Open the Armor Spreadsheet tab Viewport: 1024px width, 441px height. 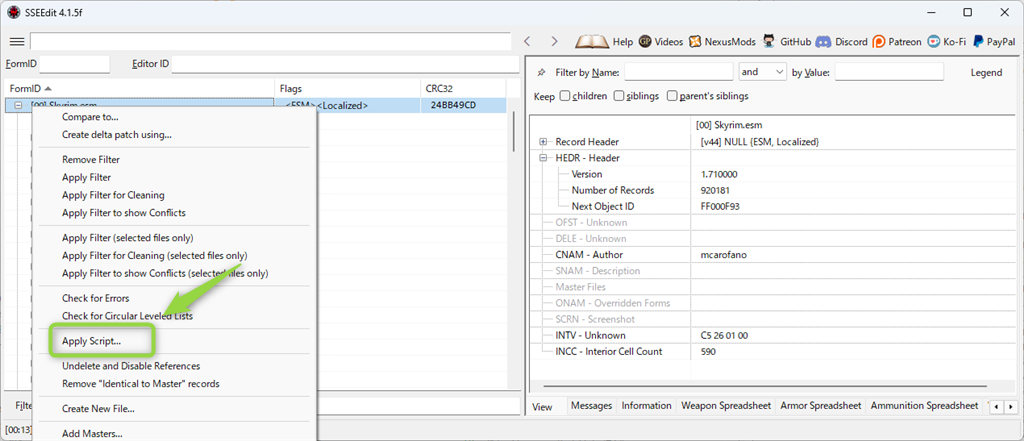821,406
